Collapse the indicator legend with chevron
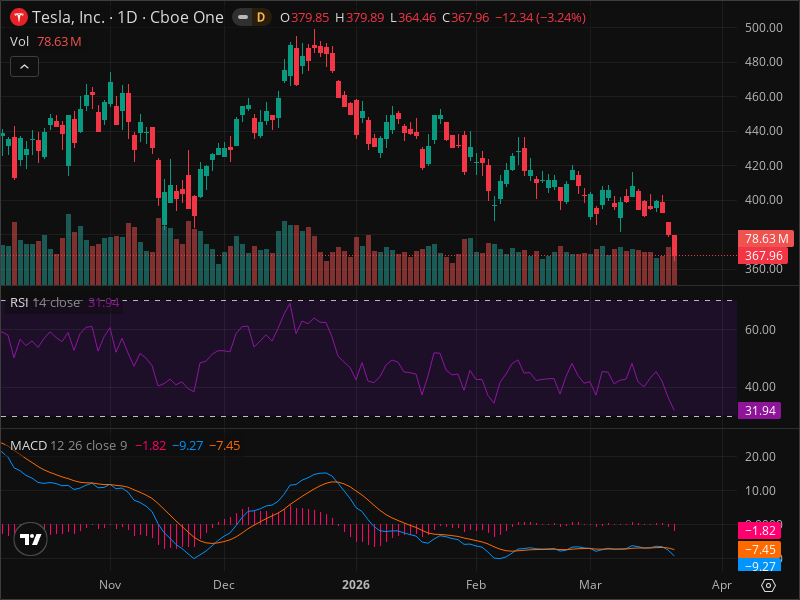 coord(24,67)
